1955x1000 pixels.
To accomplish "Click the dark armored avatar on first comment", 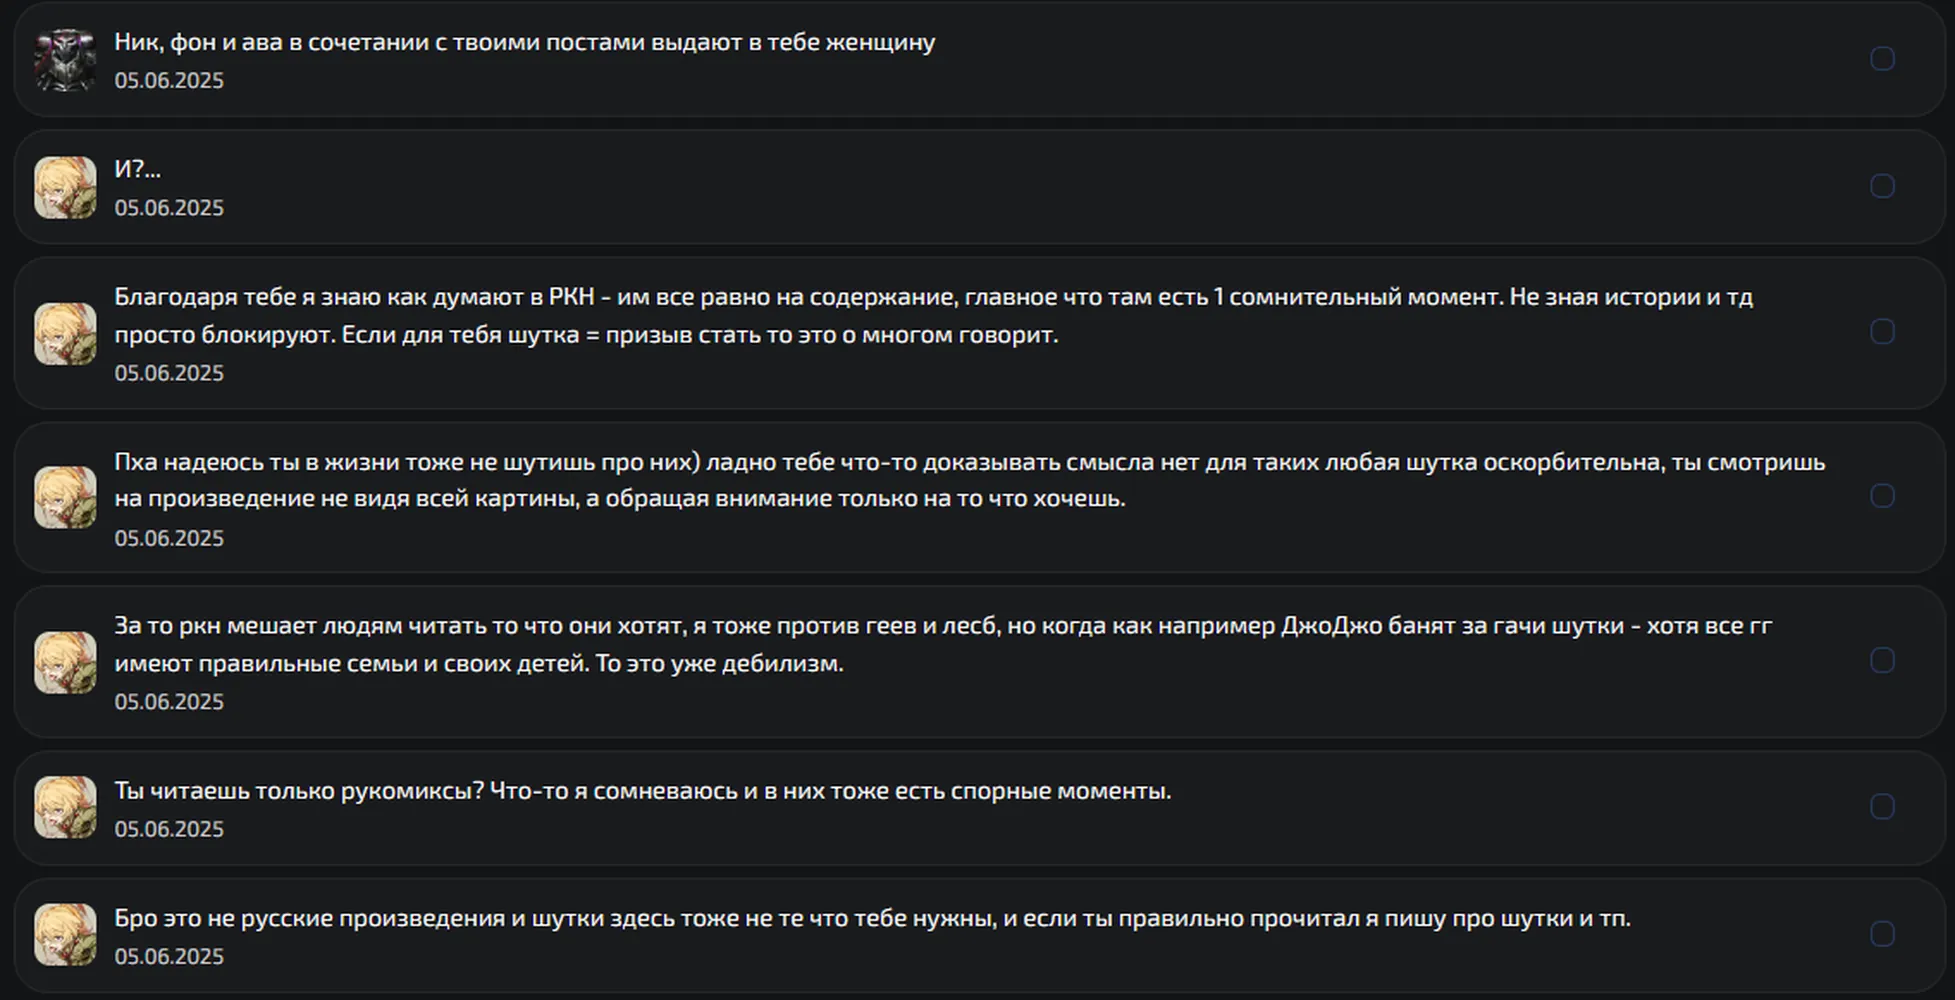I will coord(65,60).
